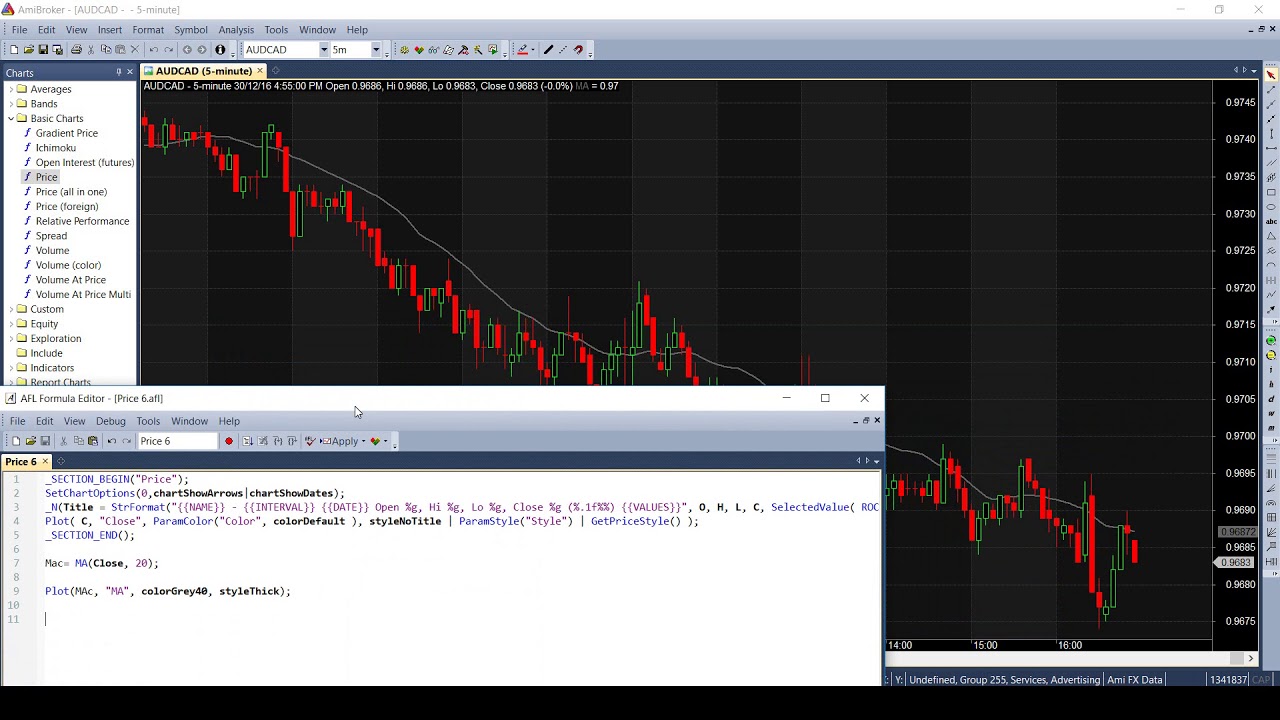Expand the Exploration folder in the Charts tree
This screenshot has height=720, width=1280.
pyautogui.click(x=11, y=338)
